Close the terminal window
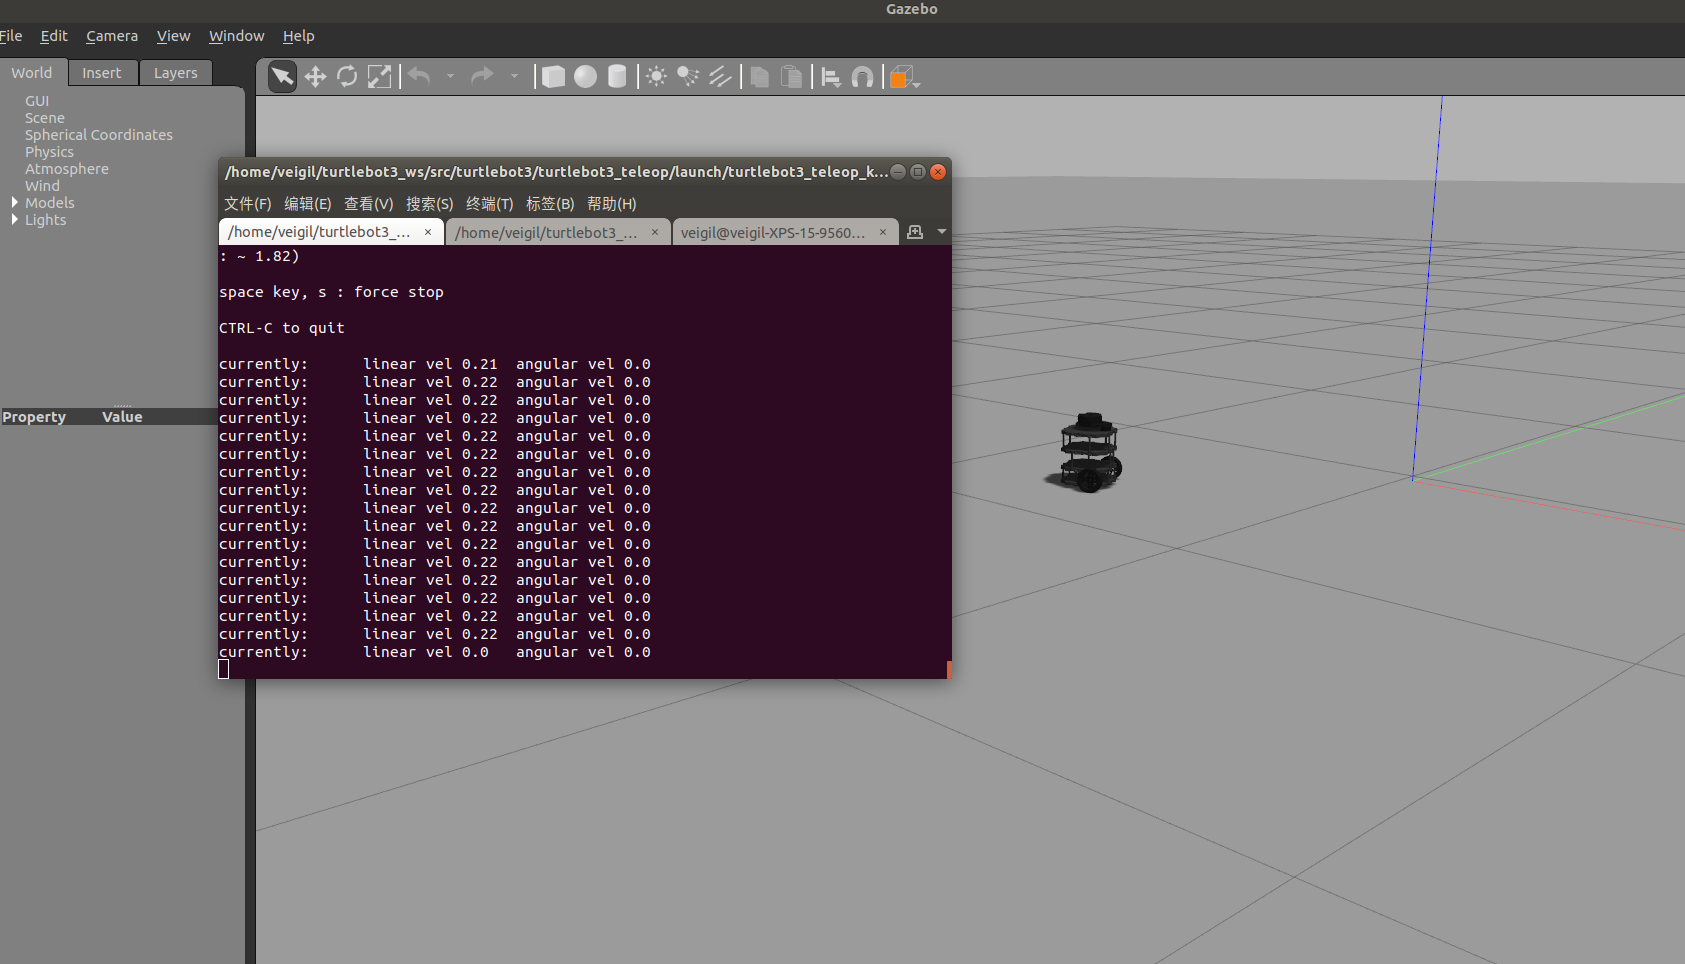This screenshot has height=964, width=1685. (x=938, y=172)
